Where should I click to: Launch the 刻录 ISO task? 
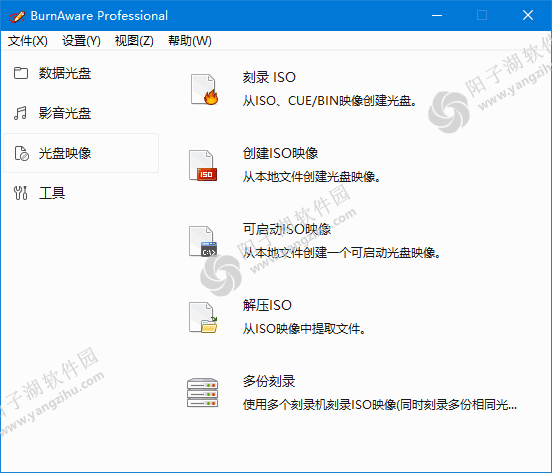click(x=269, y=77)
